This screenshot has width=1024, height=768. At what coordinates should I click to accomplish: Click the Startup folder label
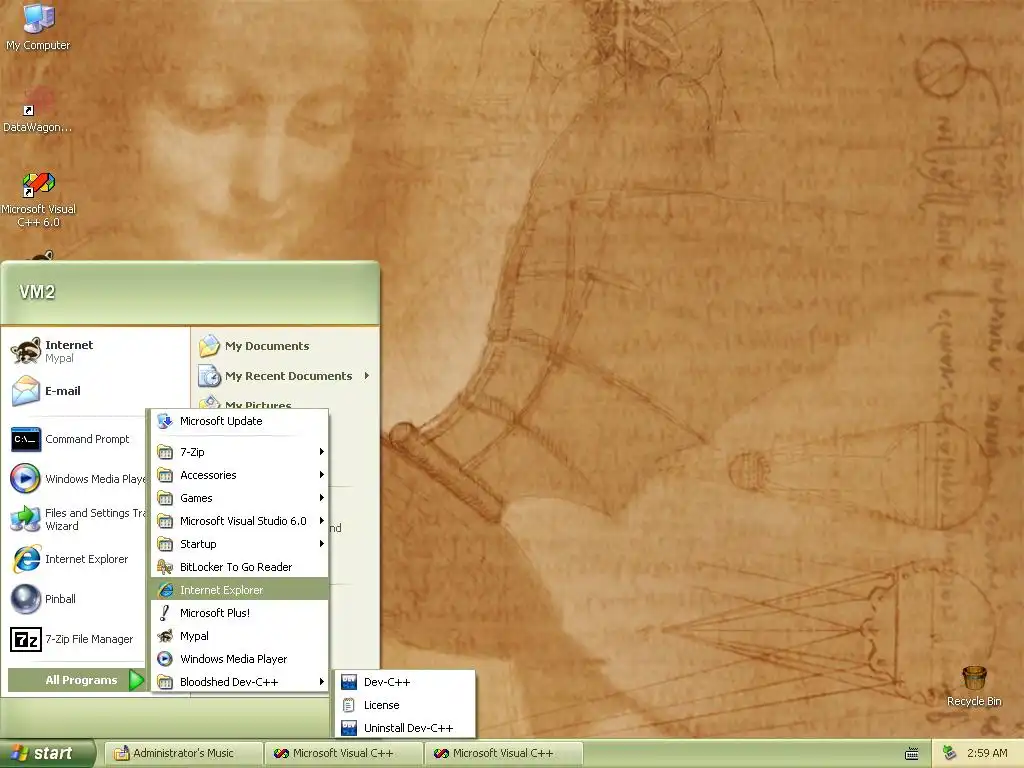198,544
